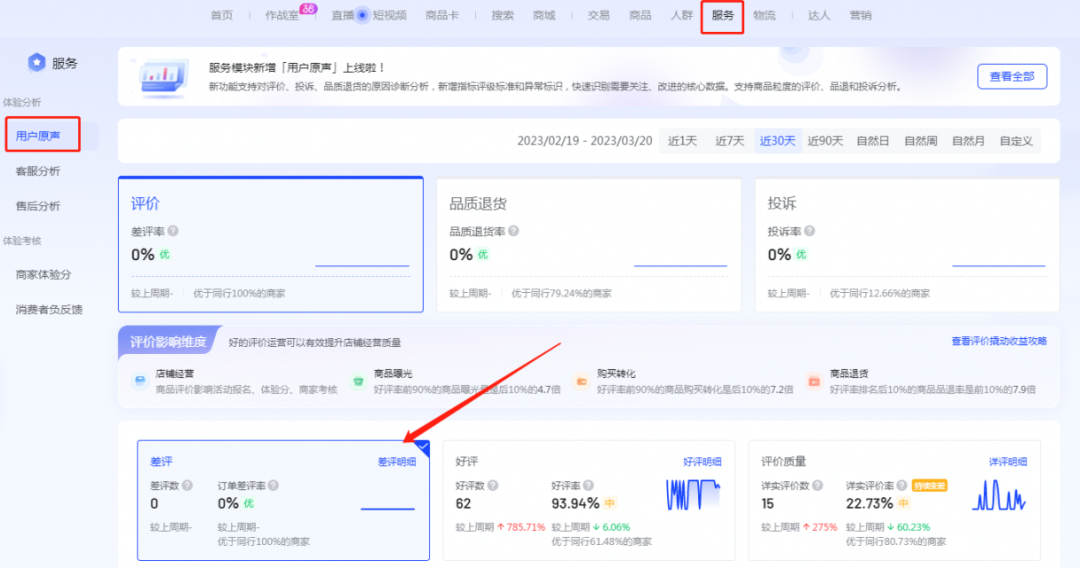Select the 服务 navigation tab

coord(723,15)
